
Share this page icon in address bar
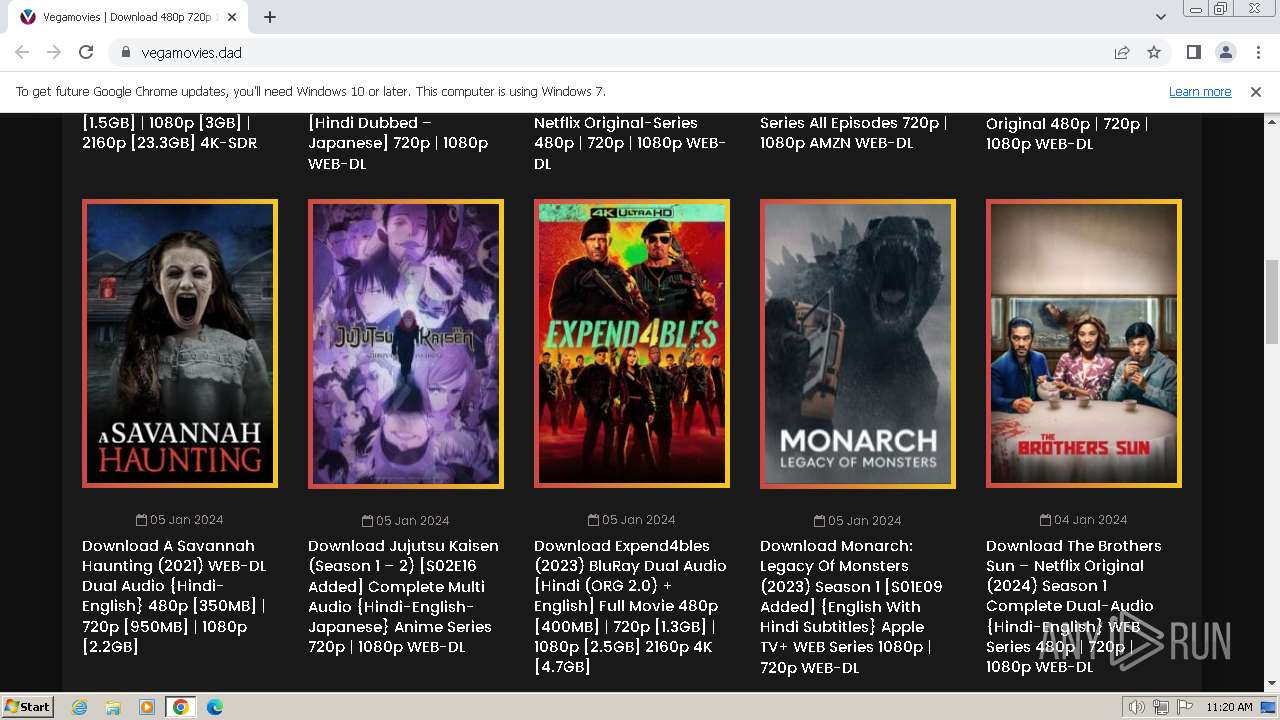point(1122,52)
